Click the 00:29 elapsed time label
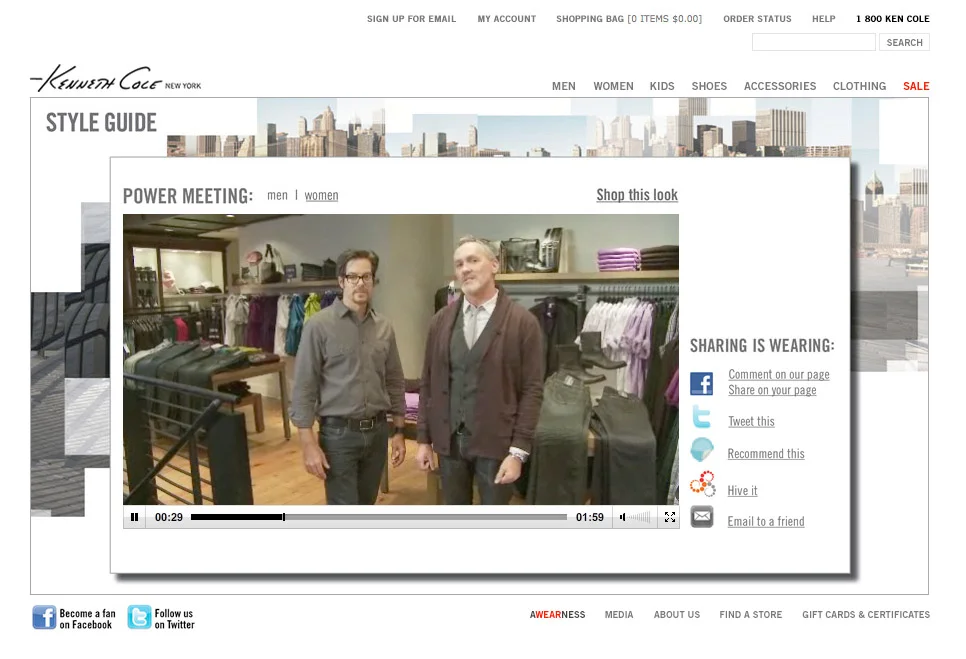 point(169,517)
